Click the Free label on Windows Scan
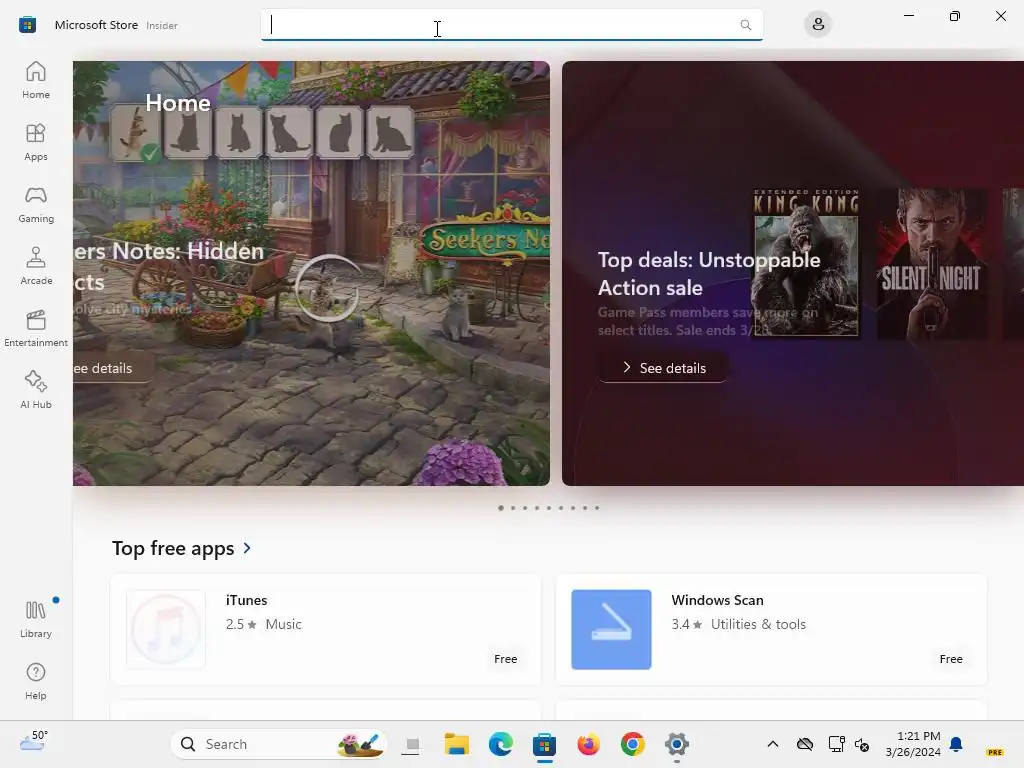 [x=951, y=659]
